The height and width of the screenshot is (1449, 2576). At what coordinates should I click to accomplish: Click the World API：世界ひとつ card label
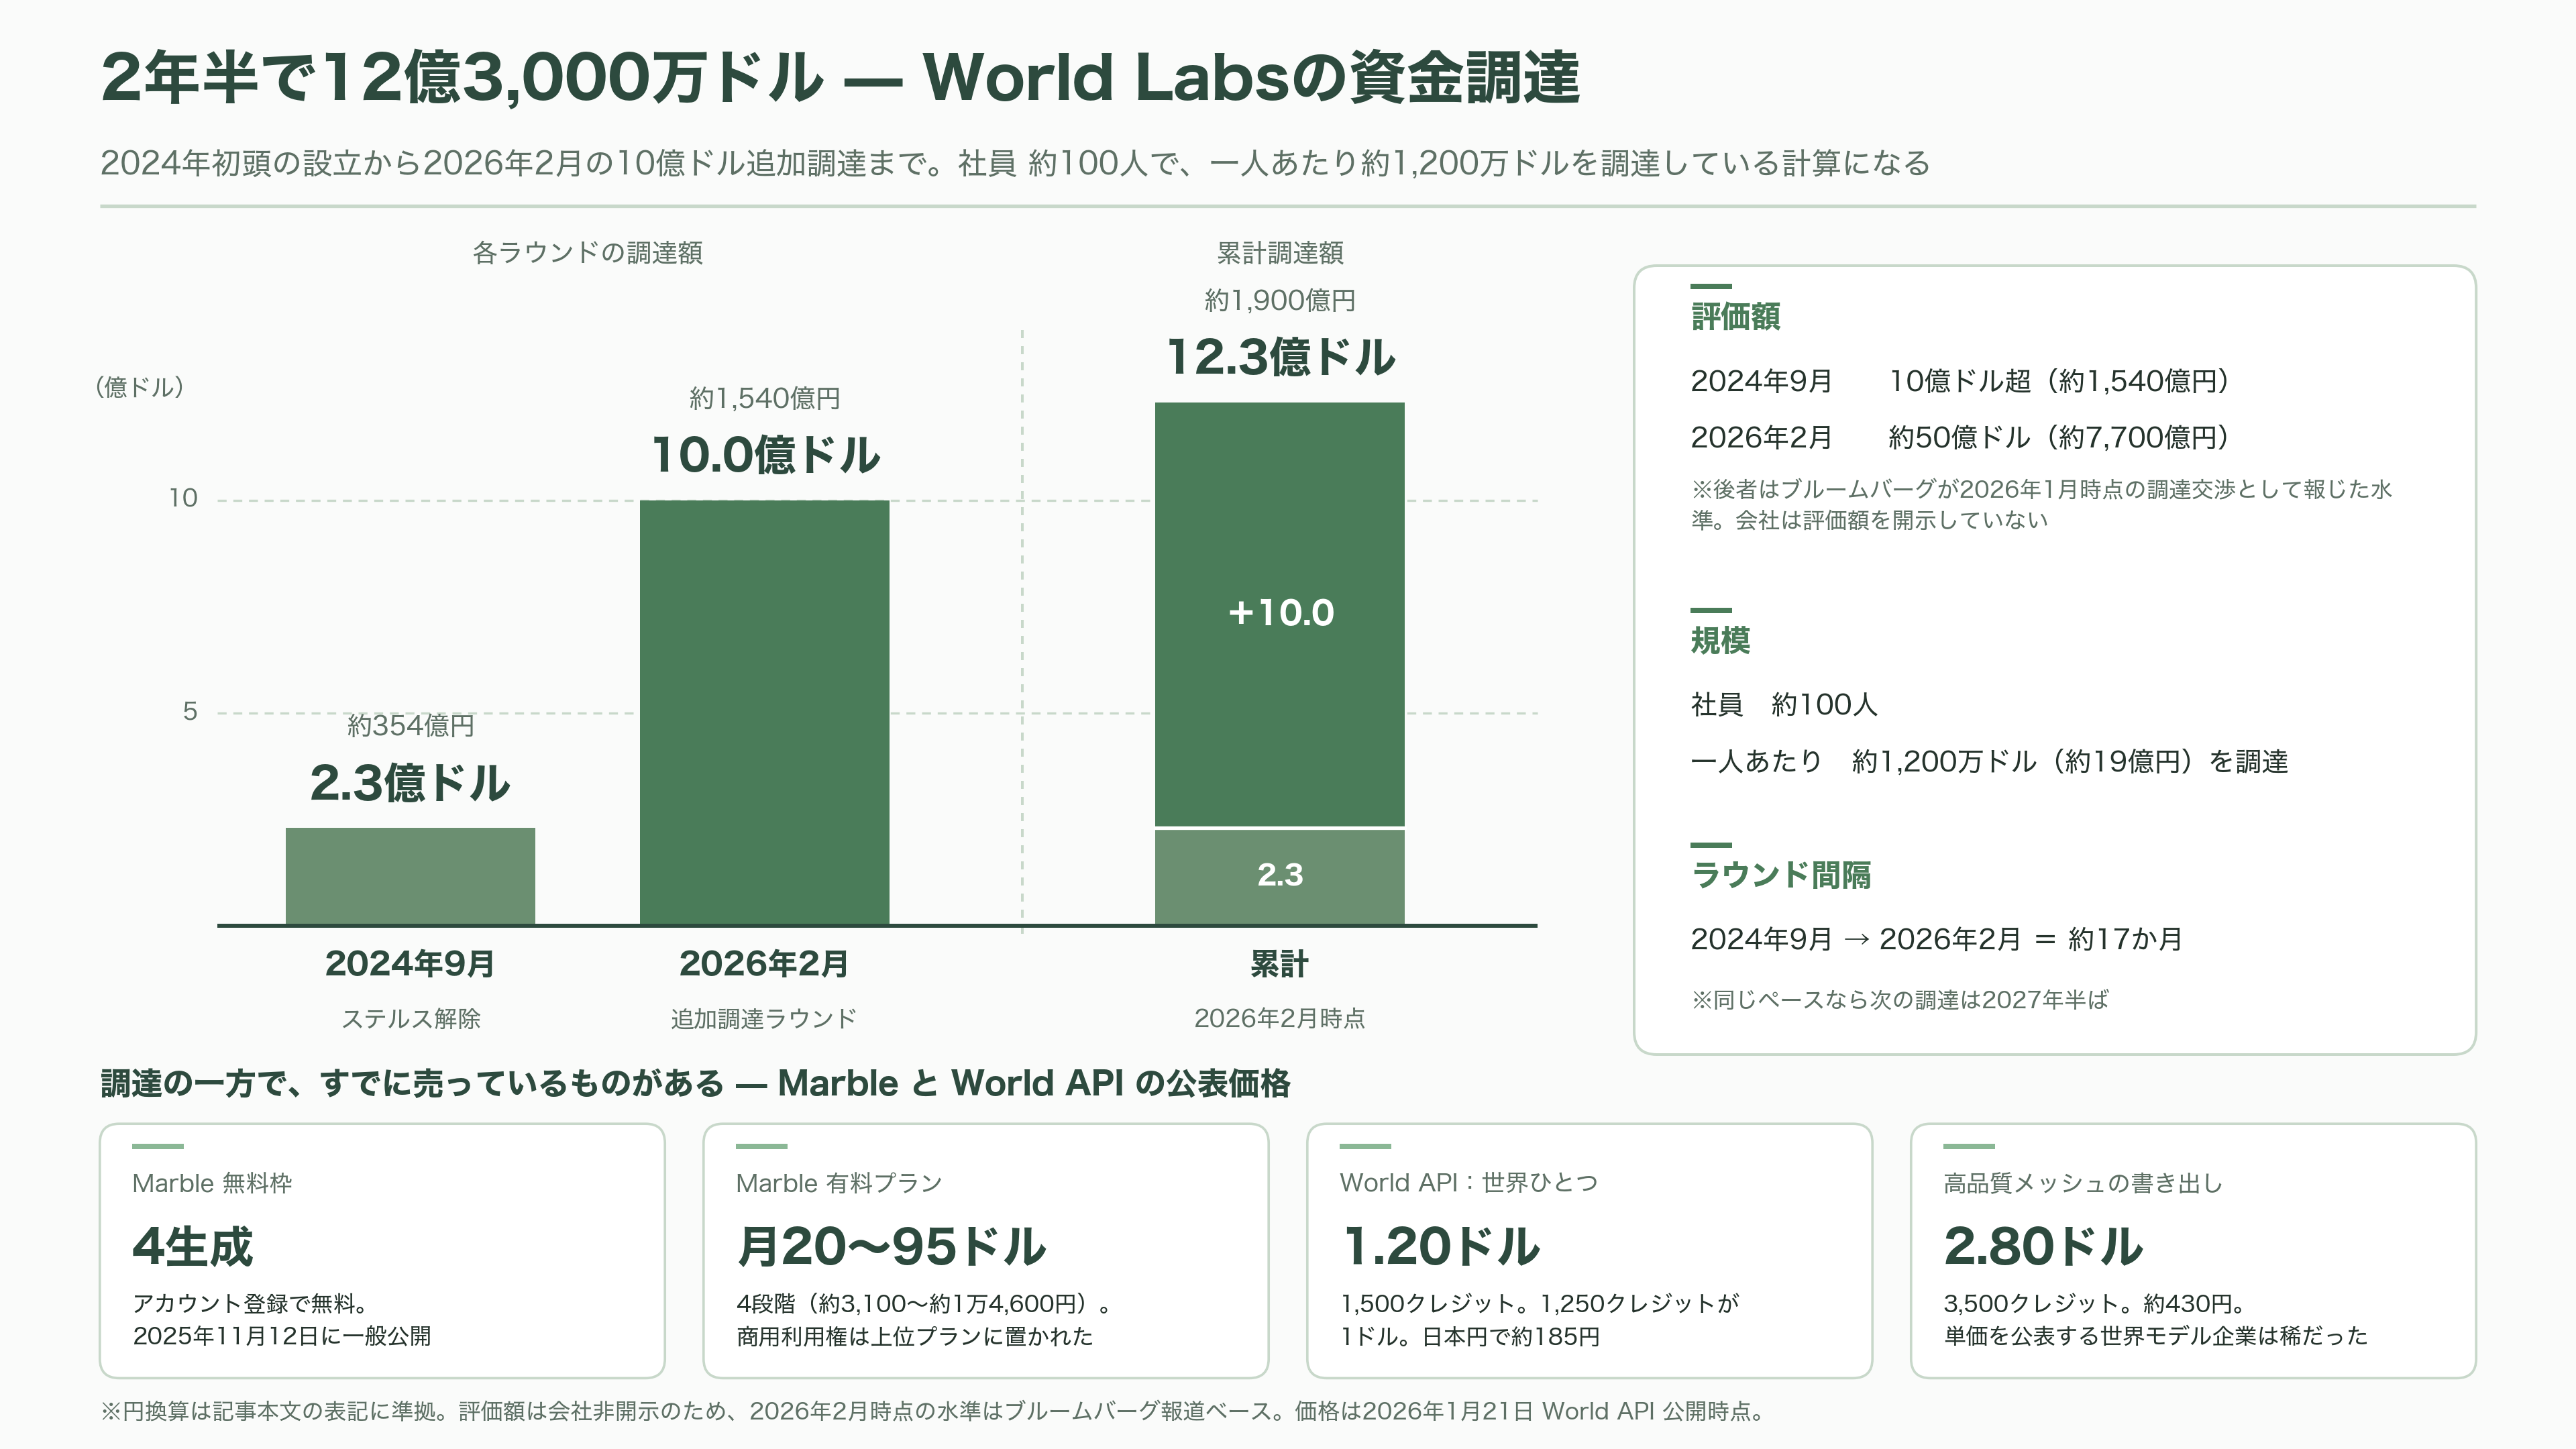(x=1468, y=1184)
